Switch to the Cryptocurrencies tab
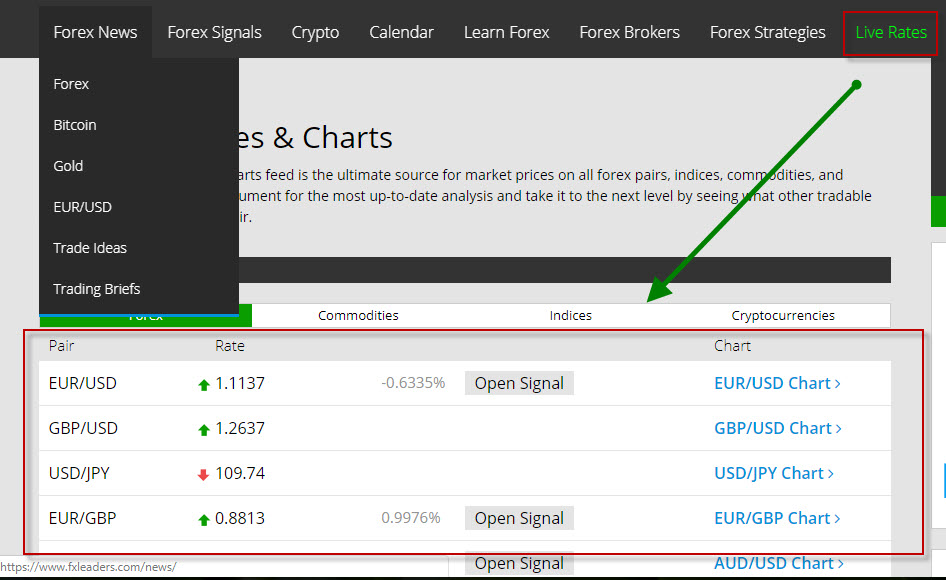 tap(783, 315)
